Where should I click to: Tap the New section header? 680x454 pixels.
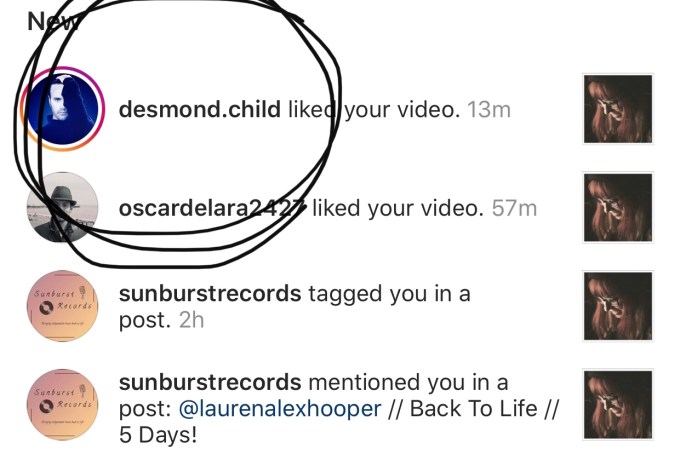coord(53,21)
